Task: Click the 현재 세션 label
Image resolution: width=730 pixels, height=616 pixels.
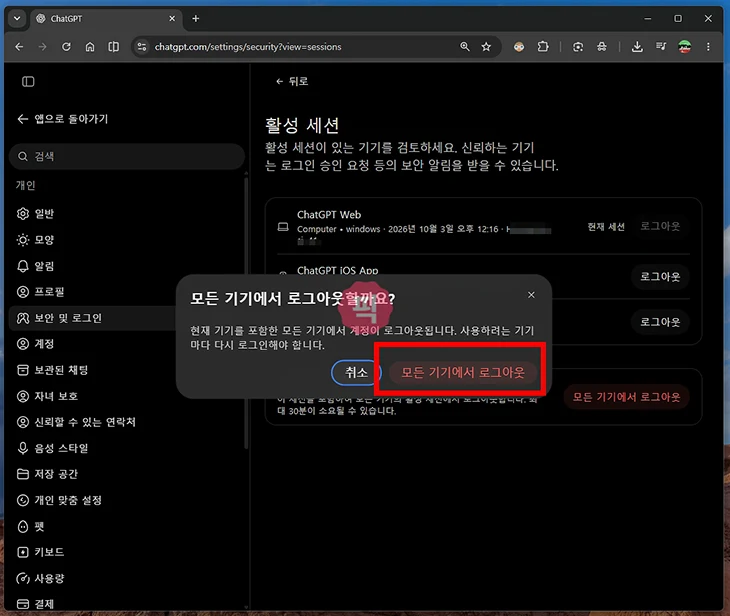Action: (x=606, y=227)
